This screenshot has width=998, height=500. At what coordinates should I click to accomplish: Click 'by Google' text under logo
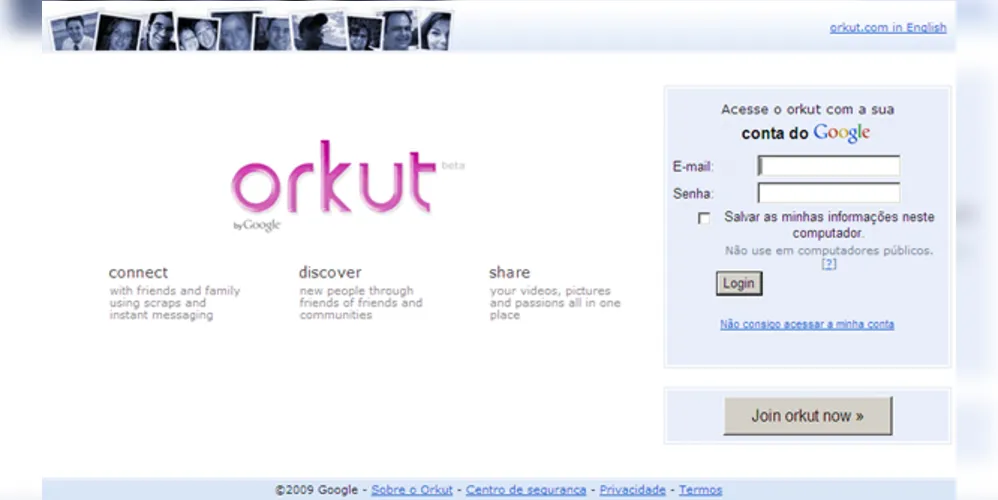[257, 225]
